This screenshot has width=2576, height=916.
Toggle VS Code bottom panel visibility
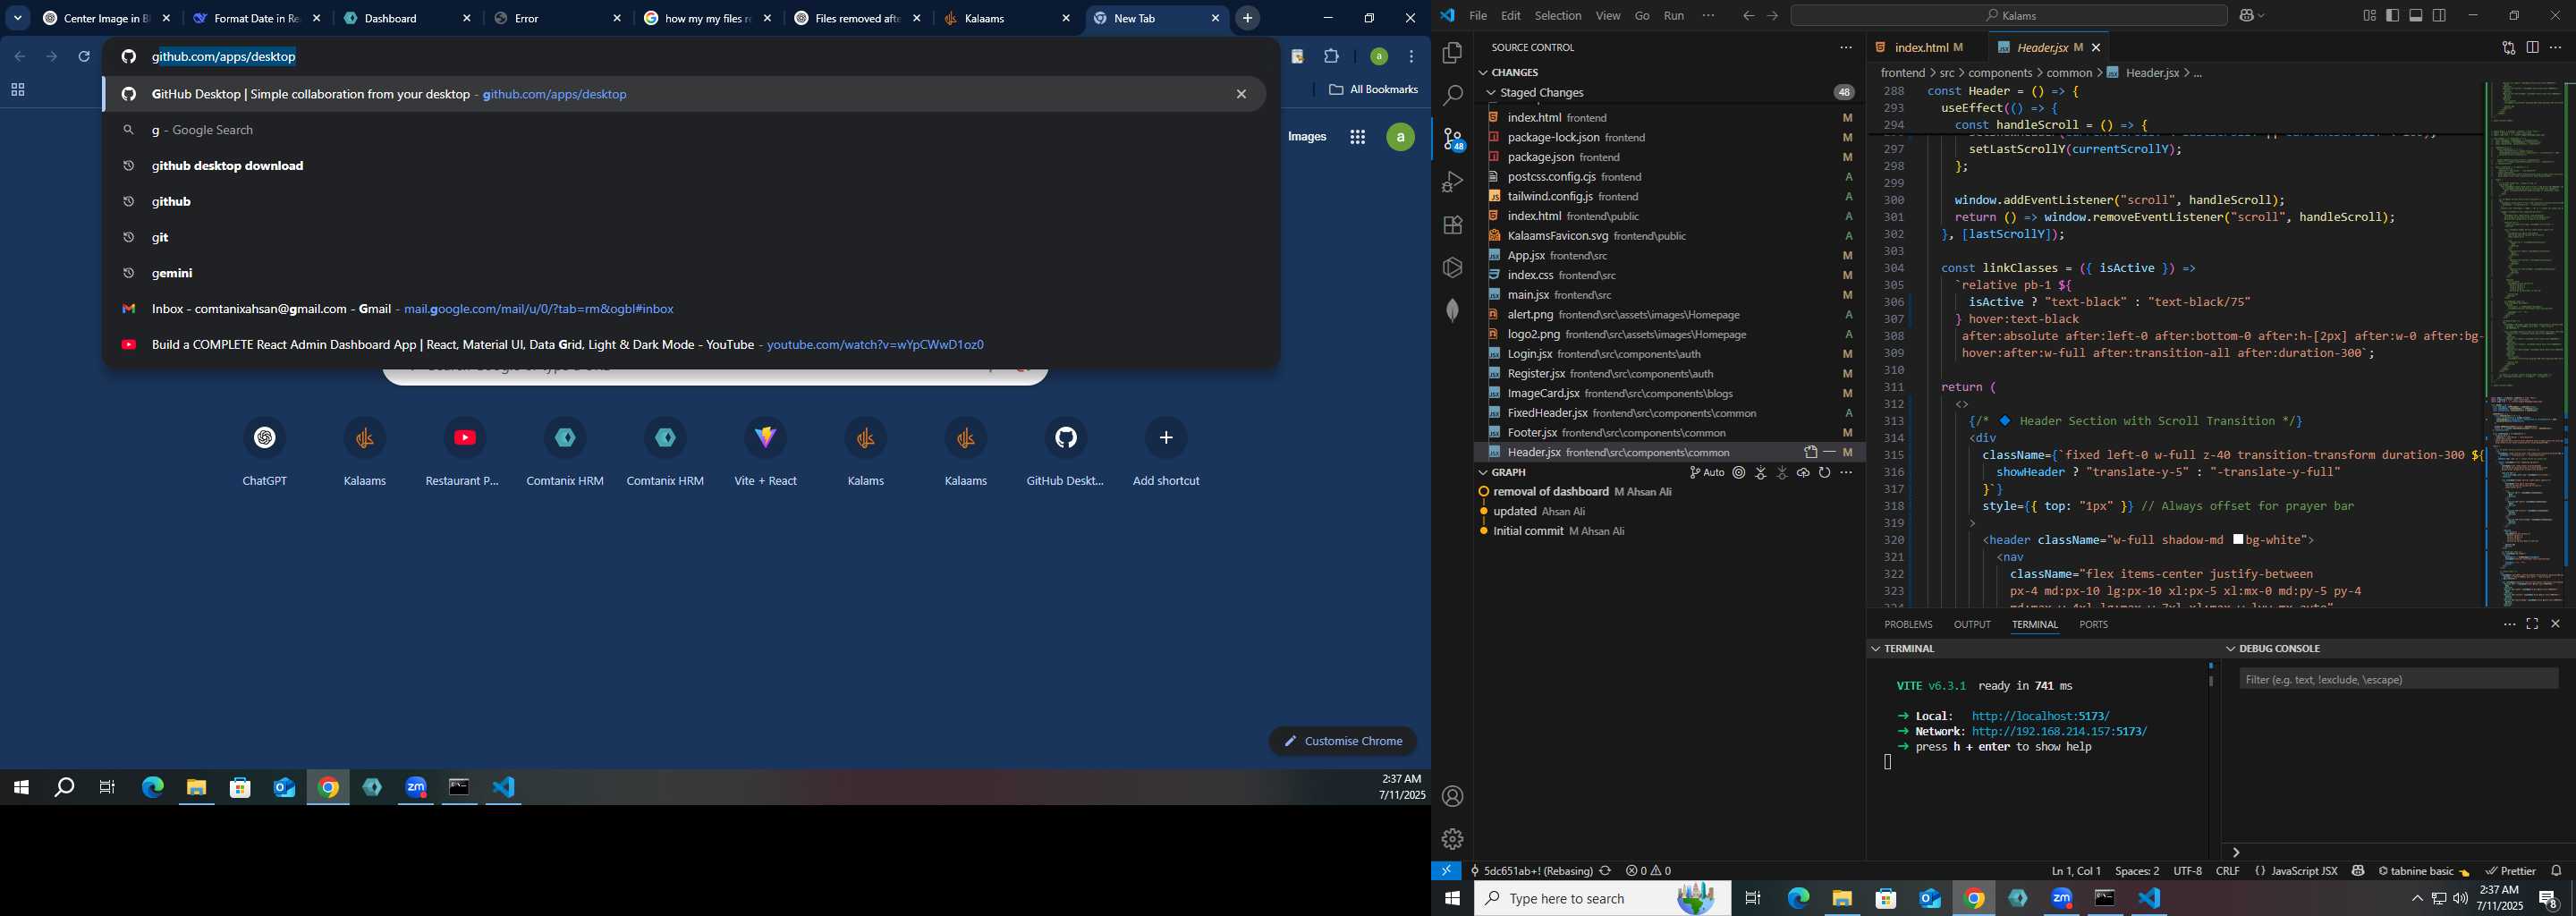pos(2416,16)
